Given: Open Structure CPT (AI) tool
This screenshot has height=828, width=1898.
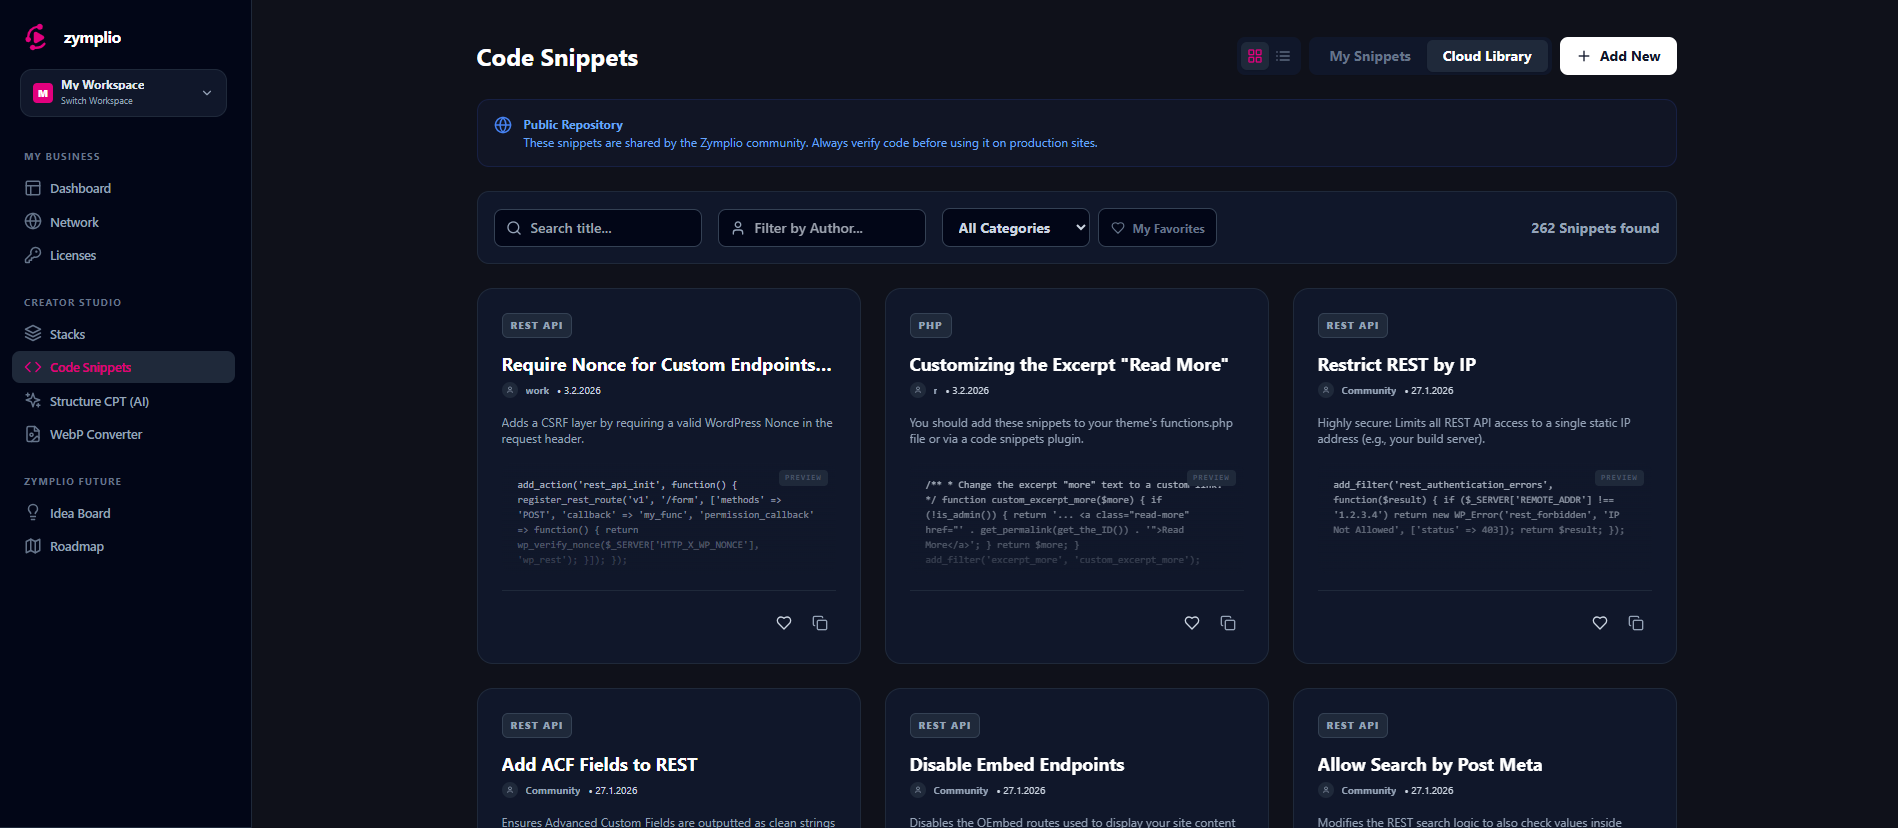Looking at the screenshot, I should [x=99, y=401].
